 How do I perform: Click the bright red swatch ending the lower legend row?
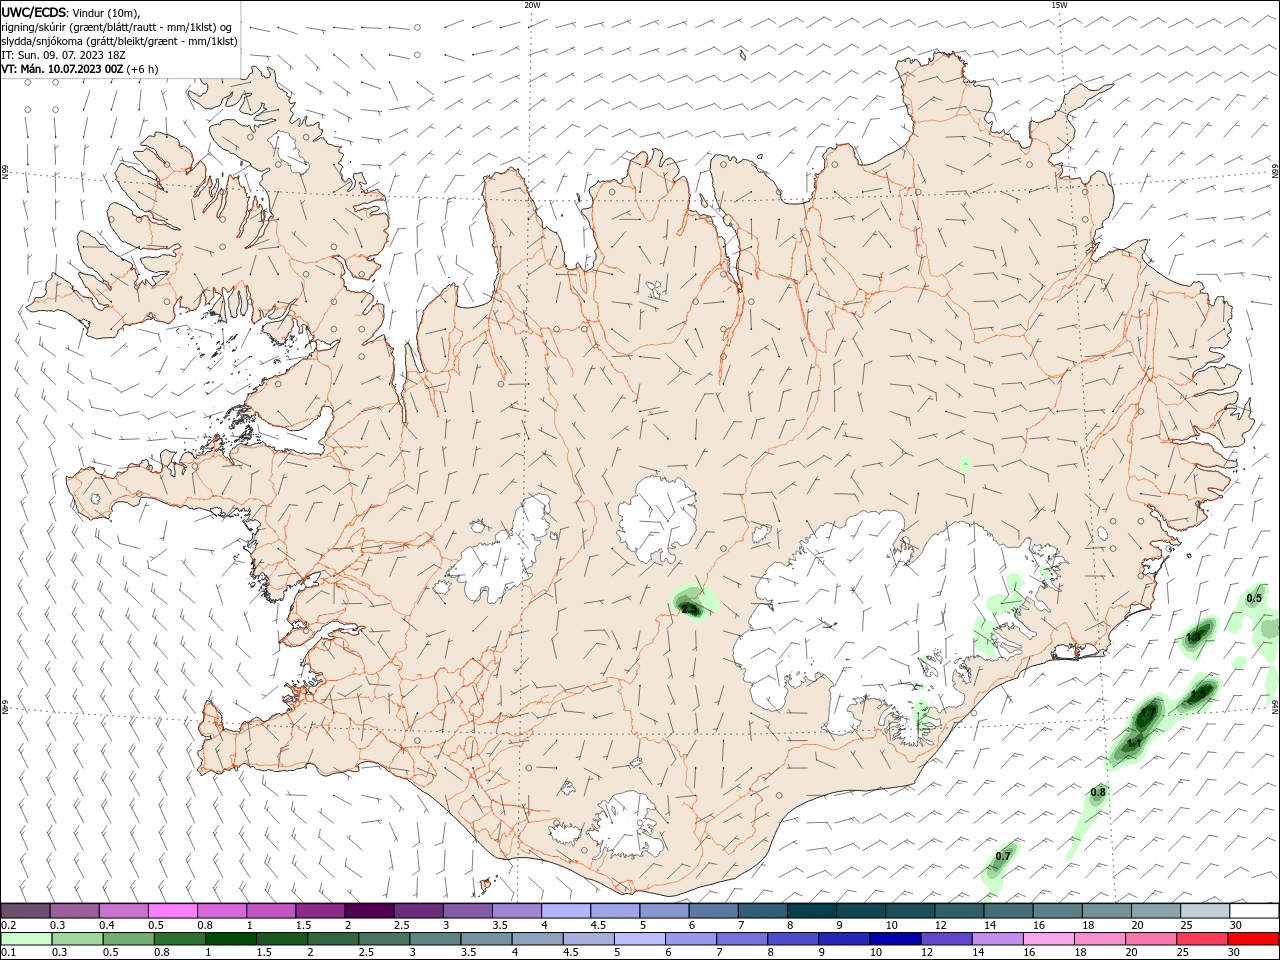[x=1254, y=939]
